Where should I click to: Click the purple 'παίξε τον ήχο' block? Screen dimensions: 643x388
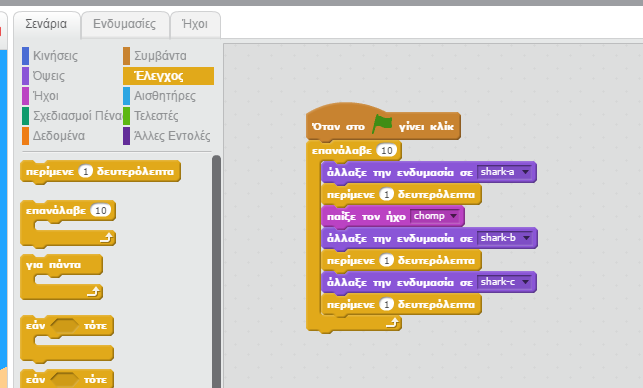click(x=393, y=216)
